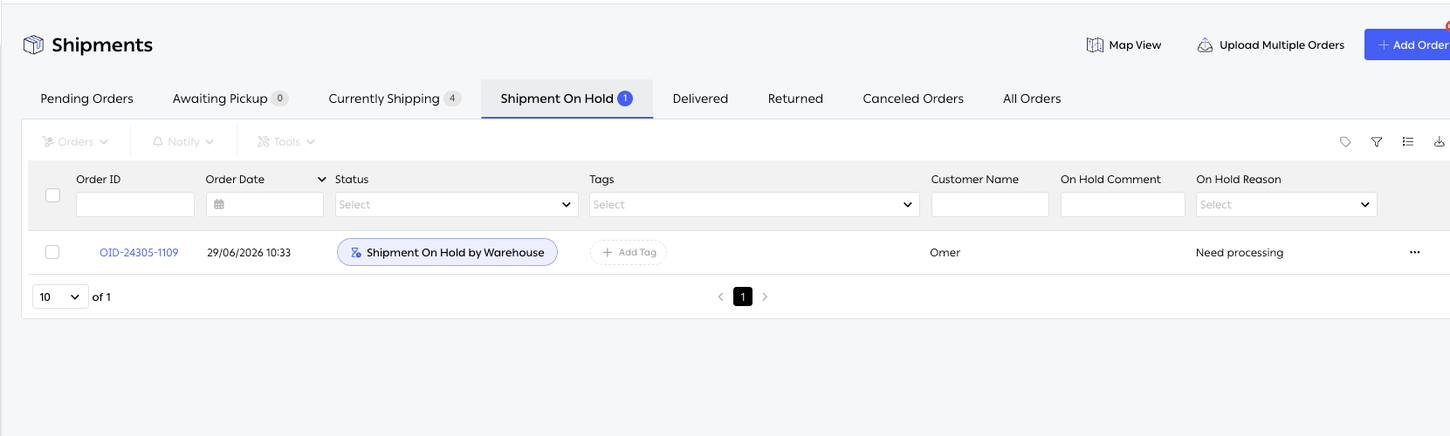Switch to the Delivered tab
Viewport: 1450px width, 436px height.
click(x=700, y=99)
